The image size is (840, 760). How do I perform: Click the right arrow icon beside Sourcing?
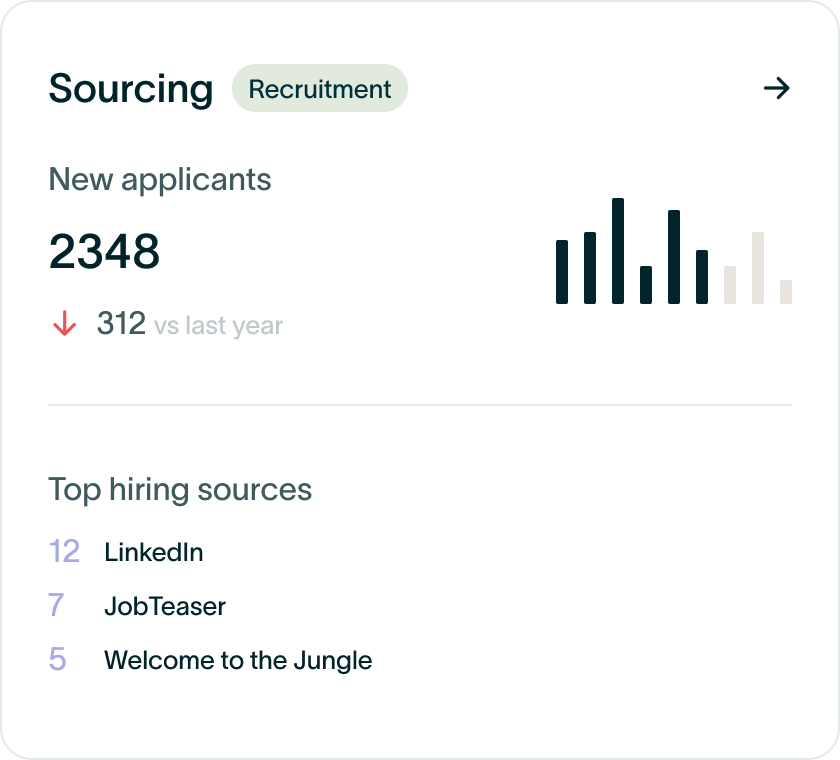point(776,89)
